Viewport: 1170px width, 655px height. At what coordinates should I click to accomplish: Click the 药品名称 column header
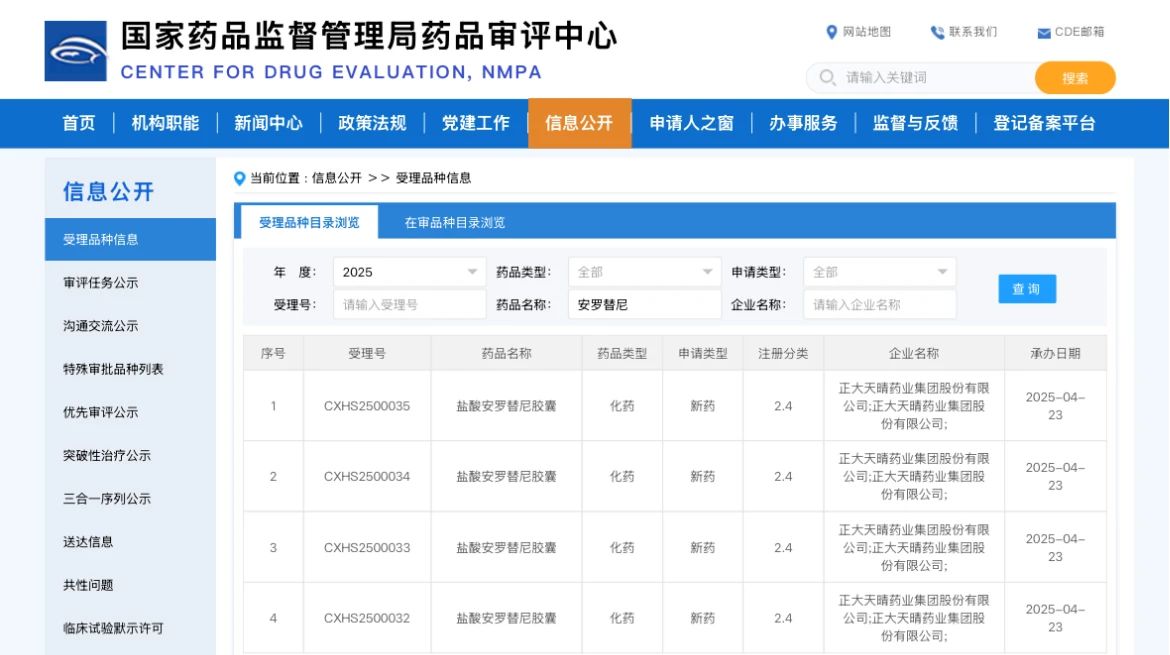point(507,354)
